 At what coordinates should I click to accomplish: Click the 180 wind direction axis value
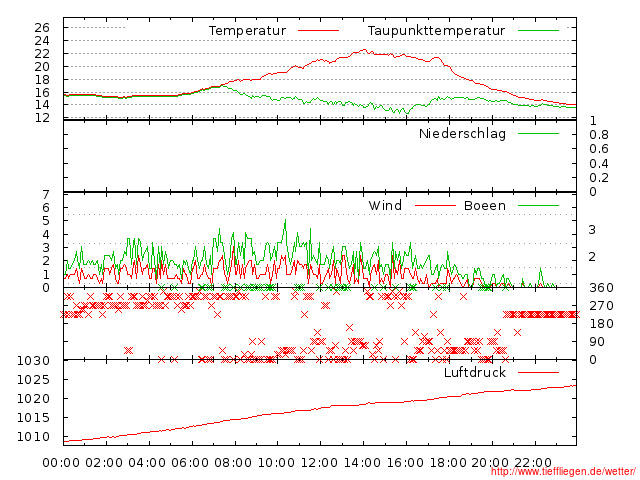click(601, 324)
